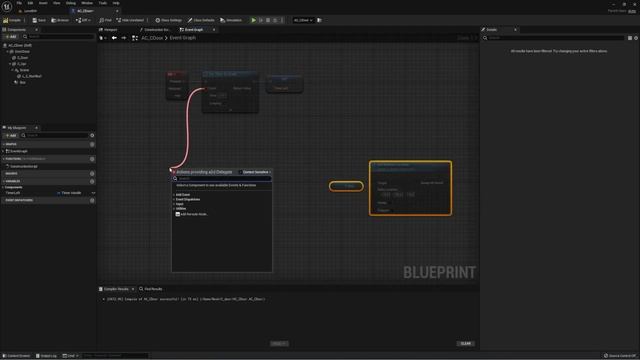Switch to the Viewport tab
The width and height of the screenshot is (640, 360).
[x=108, y=30]
